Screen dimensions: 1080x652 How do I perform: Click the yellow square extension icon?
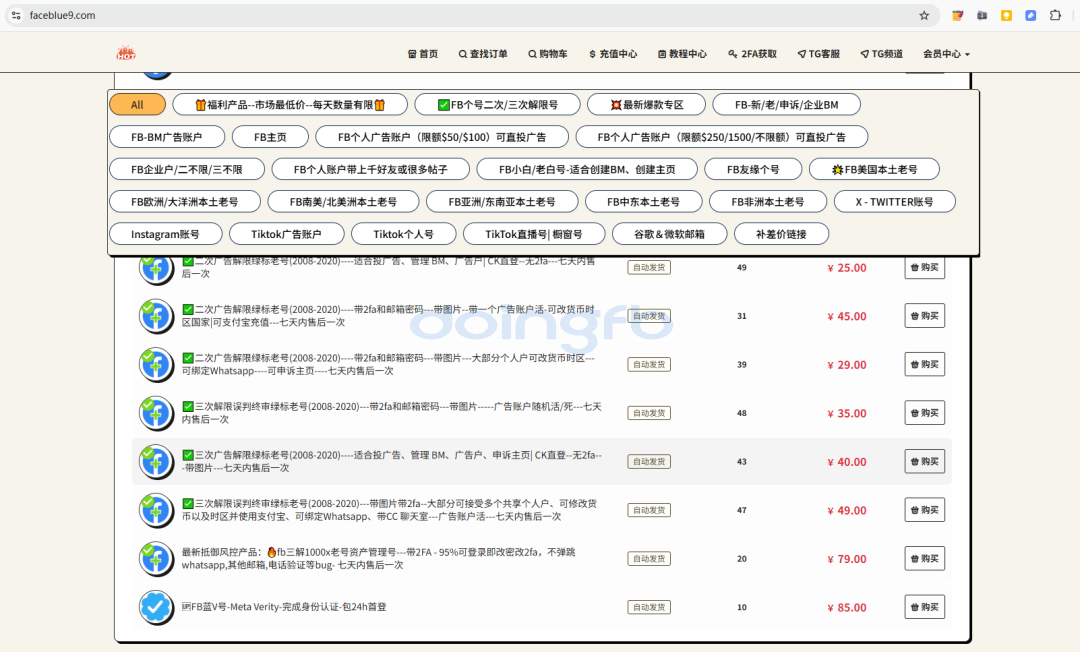tap(1006, 15)
